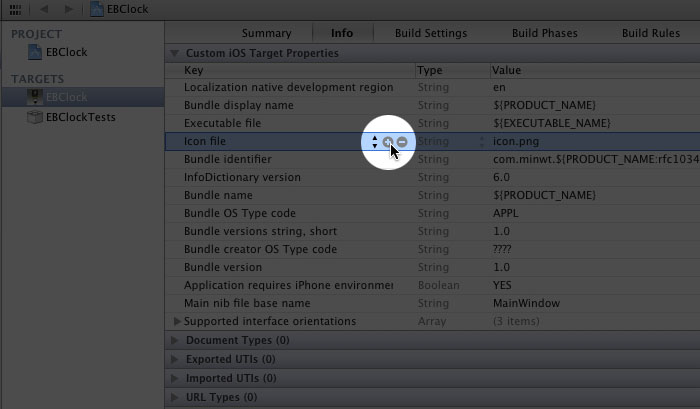Expand the Imported UTIs section
Screen dimensions: 700x409
click(175, 378)
